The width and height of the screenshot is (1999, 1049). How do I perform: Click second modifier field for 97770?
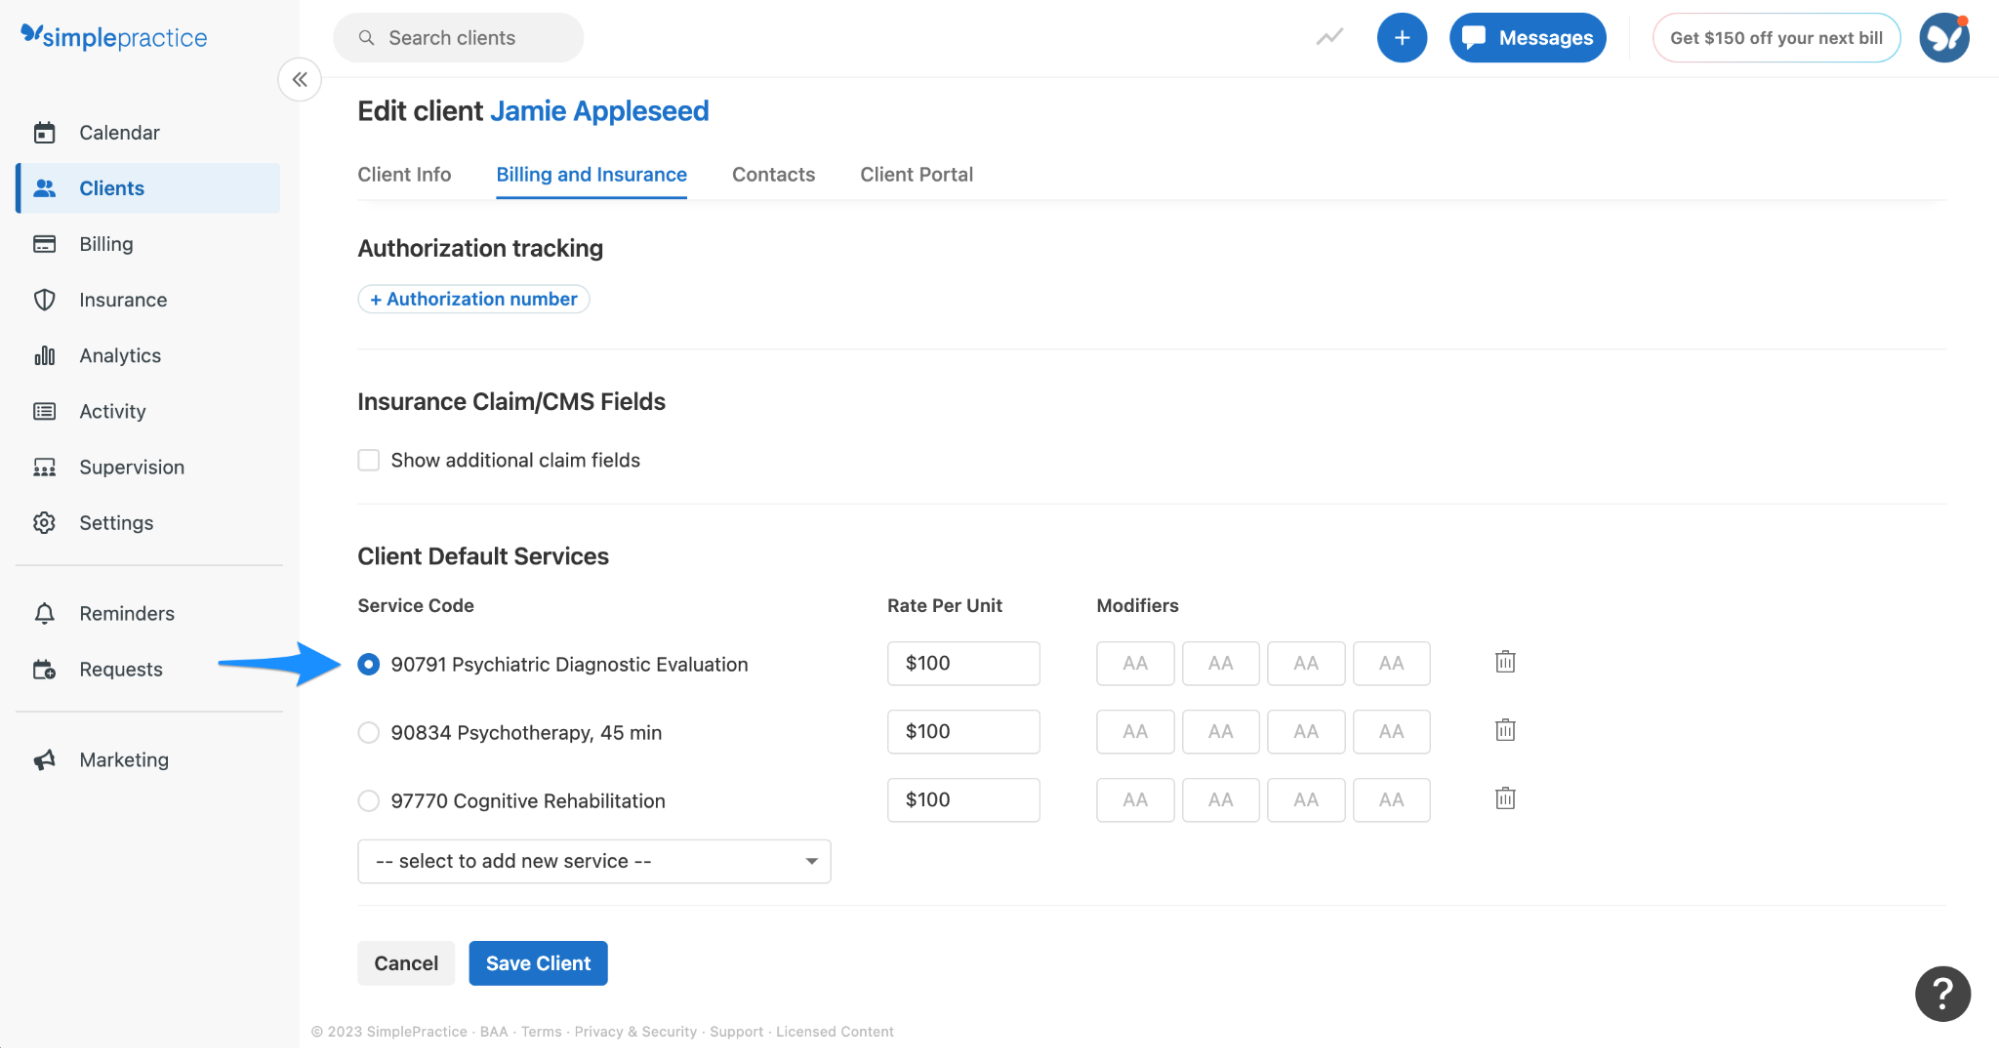(1220, 800)
